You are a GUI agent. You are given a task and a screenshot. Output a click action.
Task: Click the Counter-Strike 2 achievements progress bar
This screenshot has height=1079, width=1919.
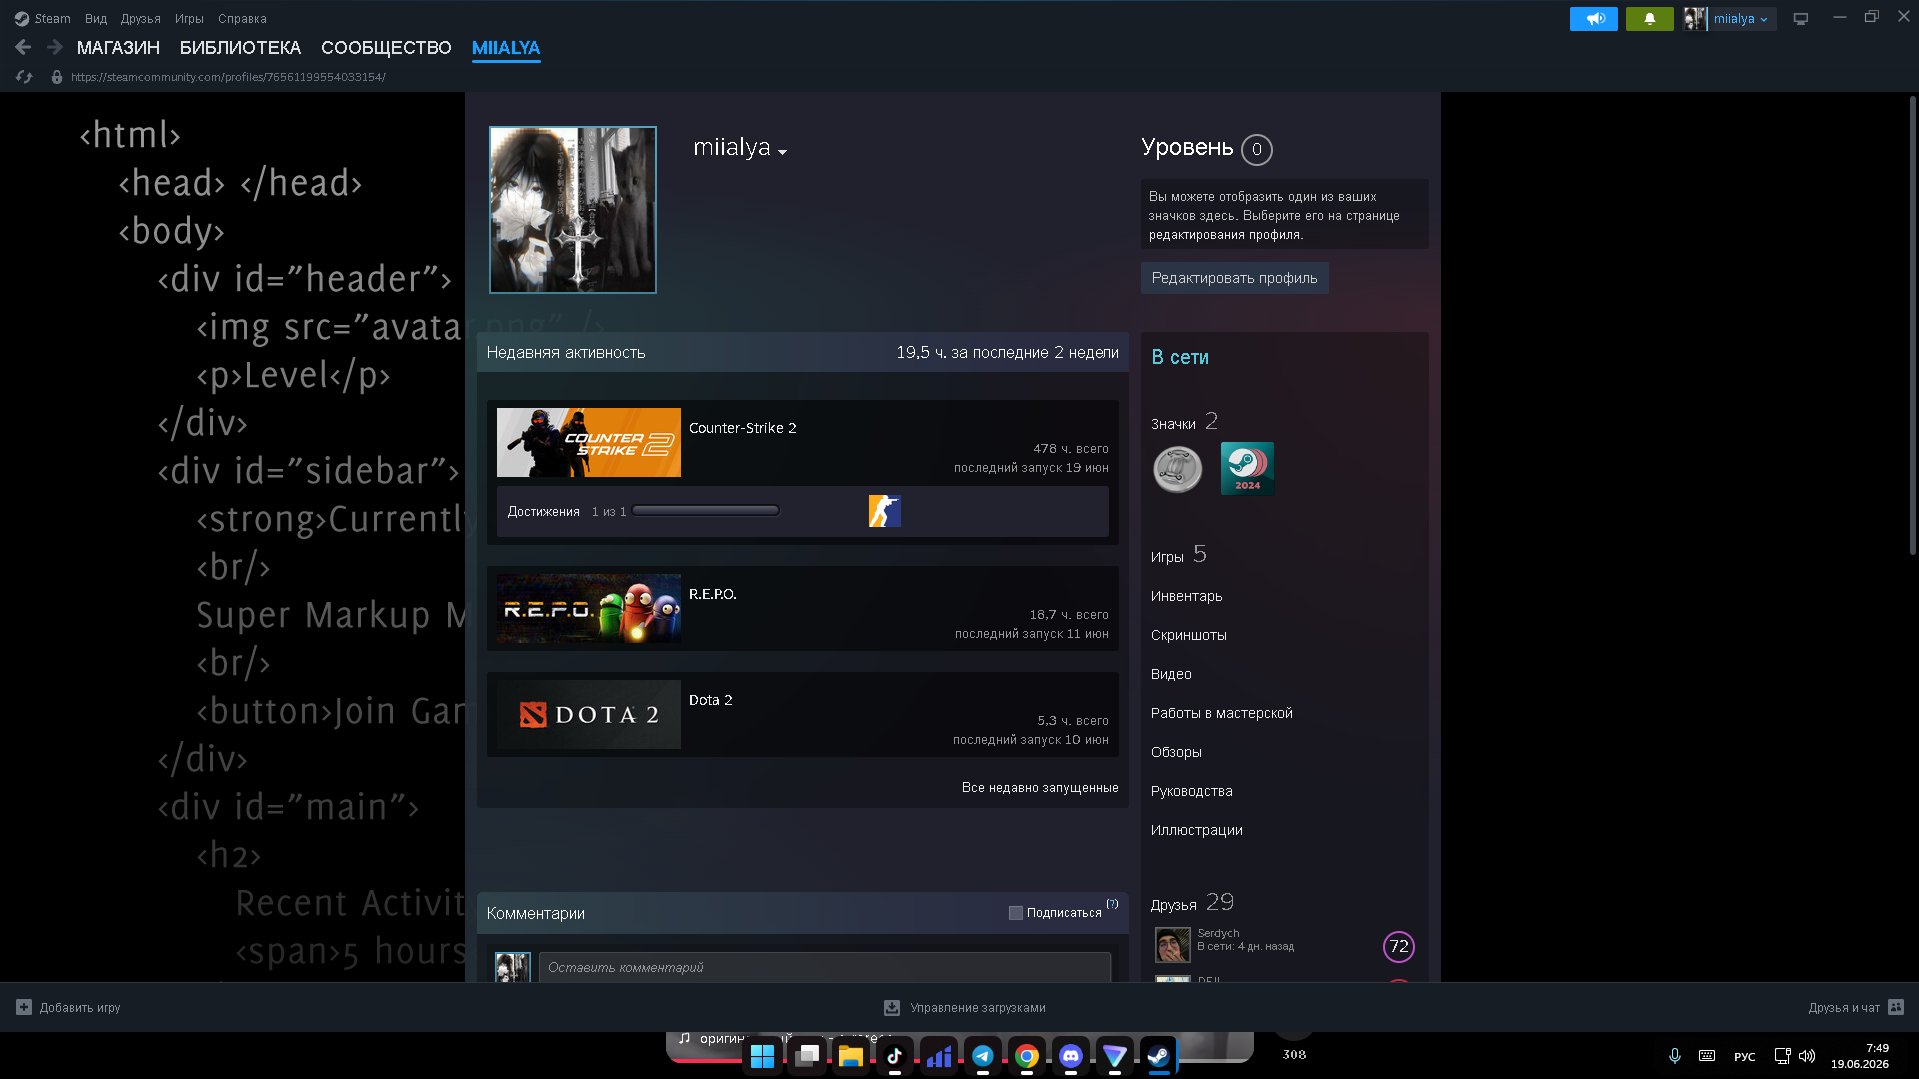(705, 511)
